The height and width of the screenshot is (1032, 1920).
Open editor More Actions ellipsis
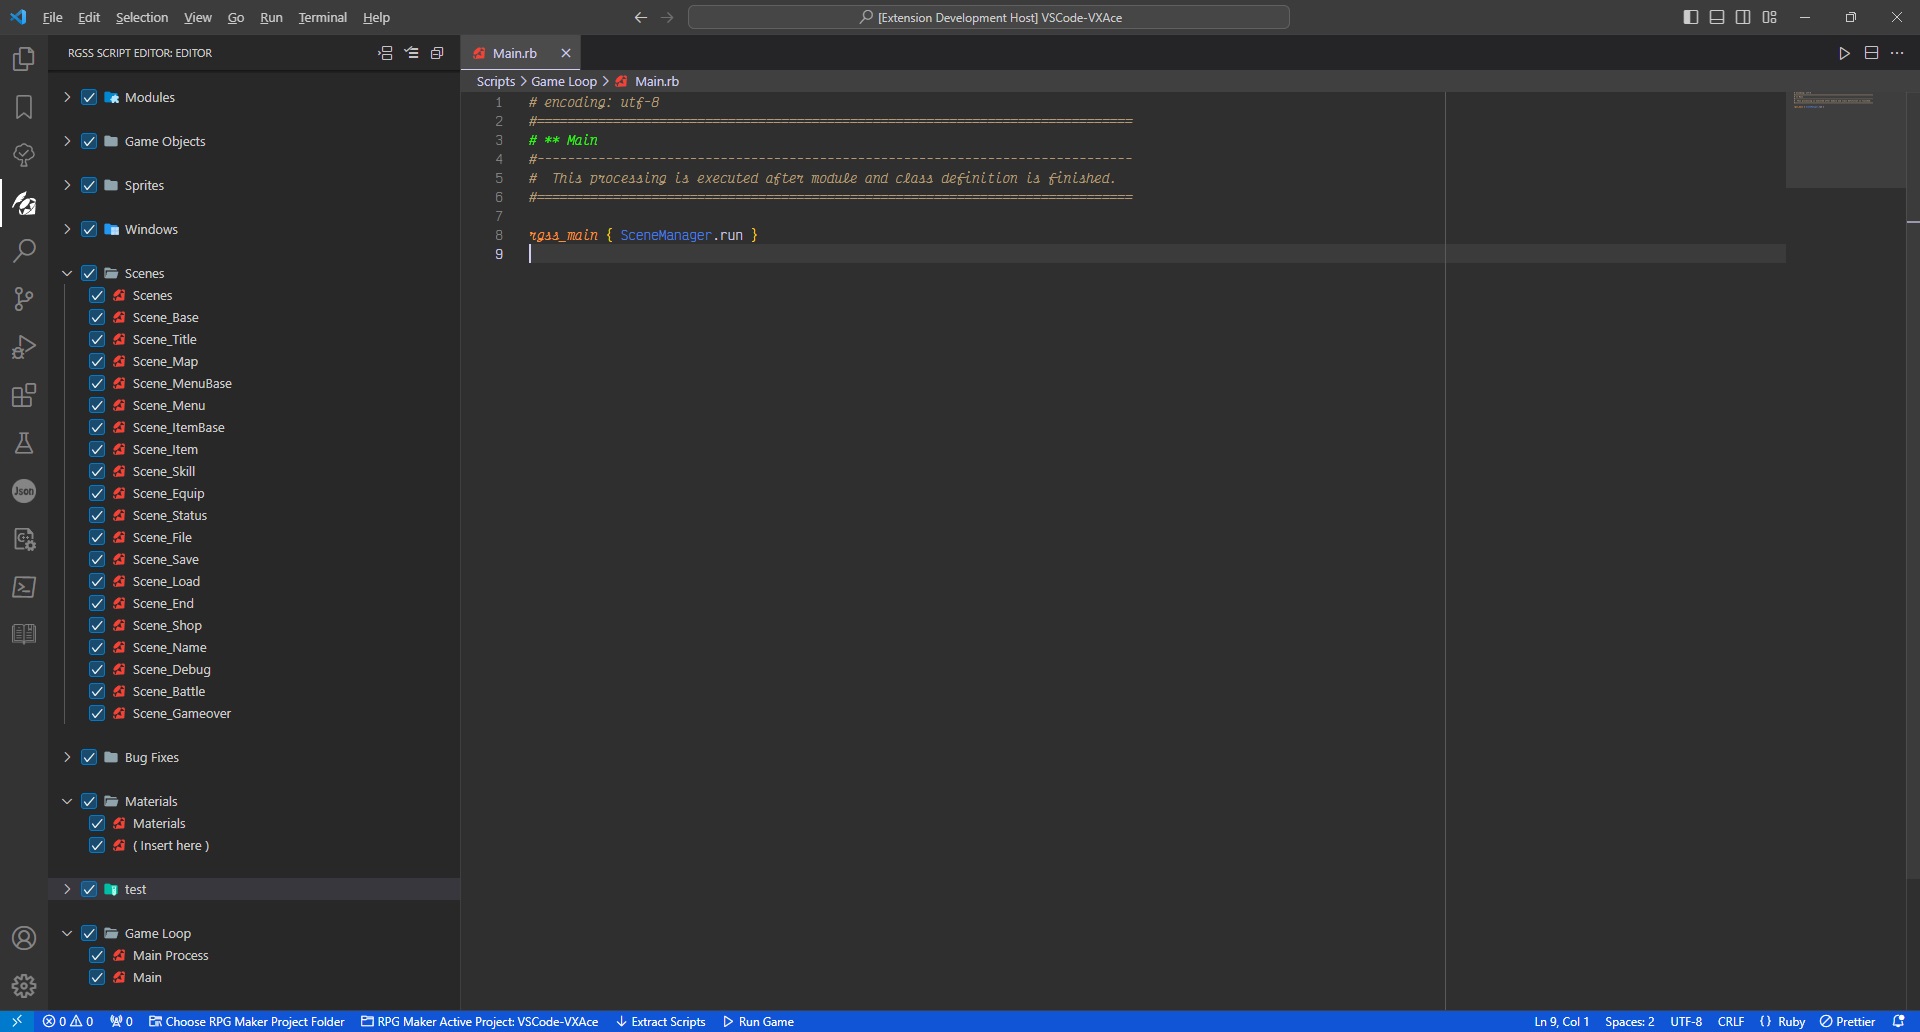(1897, 53)
